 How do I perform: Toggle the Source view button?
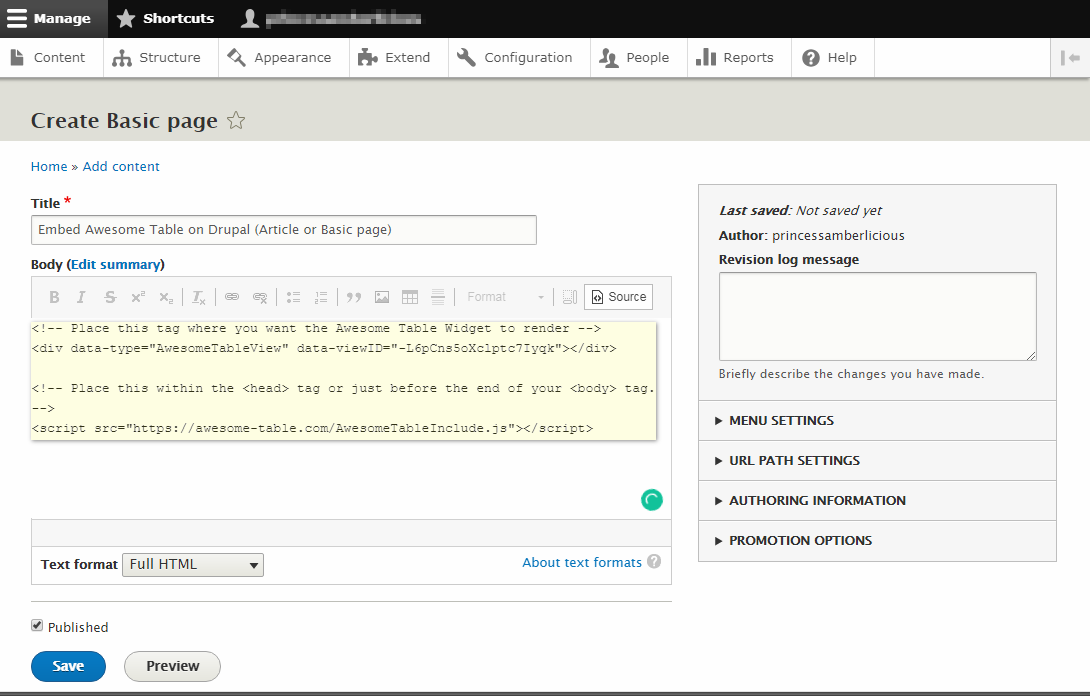(x=619, y=297)
